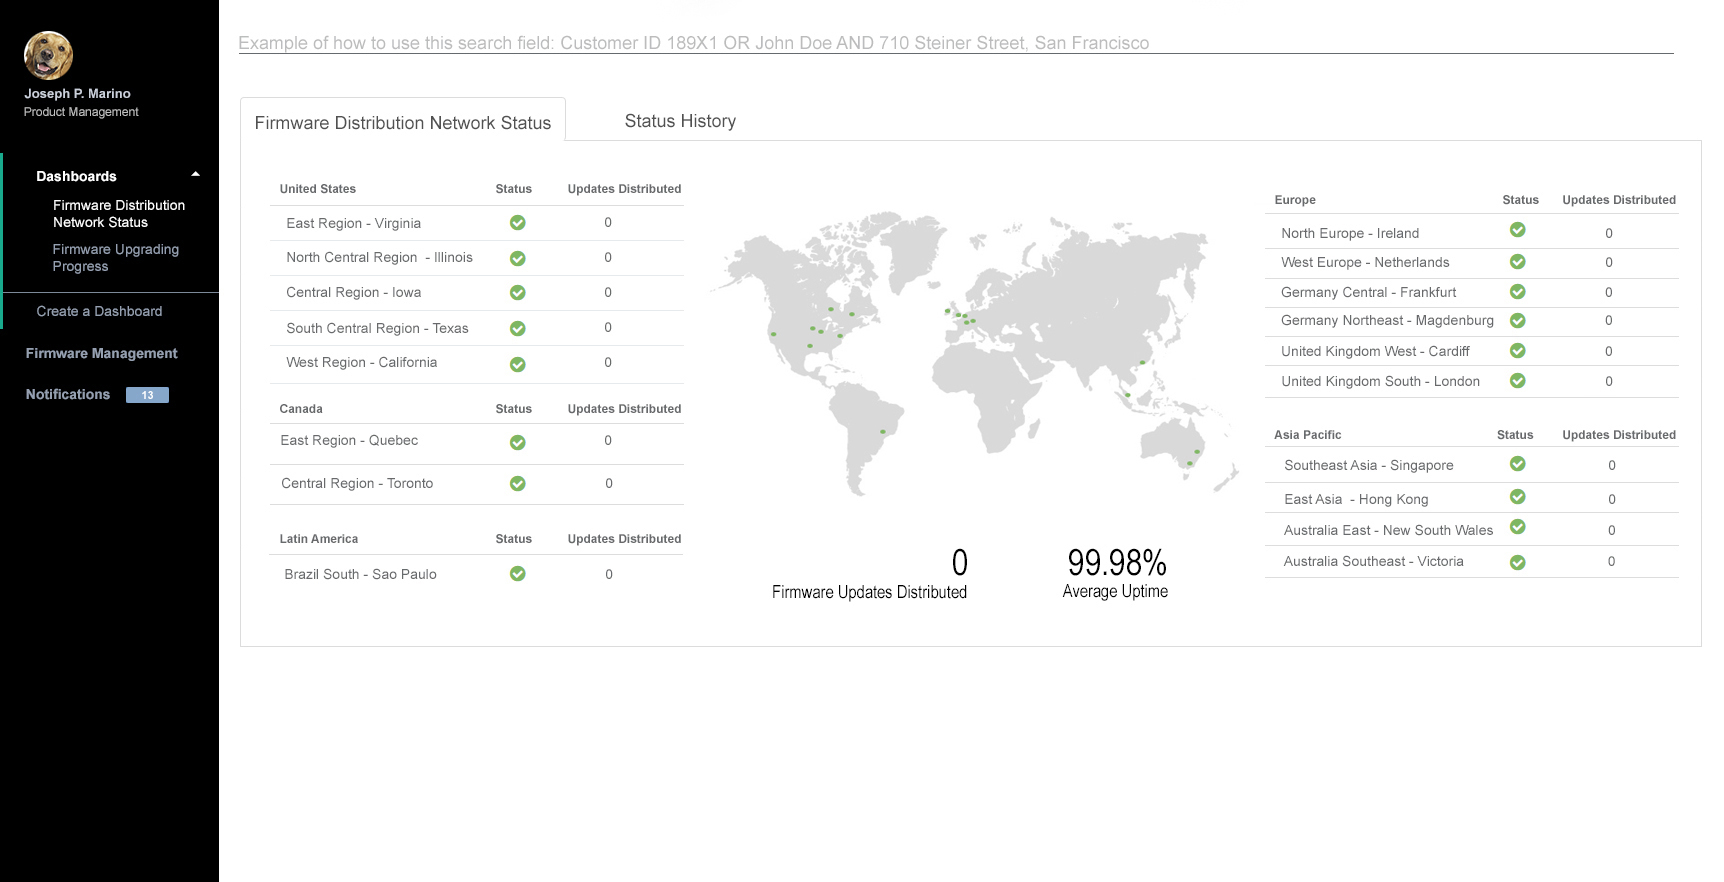Select the Southeast Asia - Singapore label
Screen dimensions: 1724x882
[1368, 465]
